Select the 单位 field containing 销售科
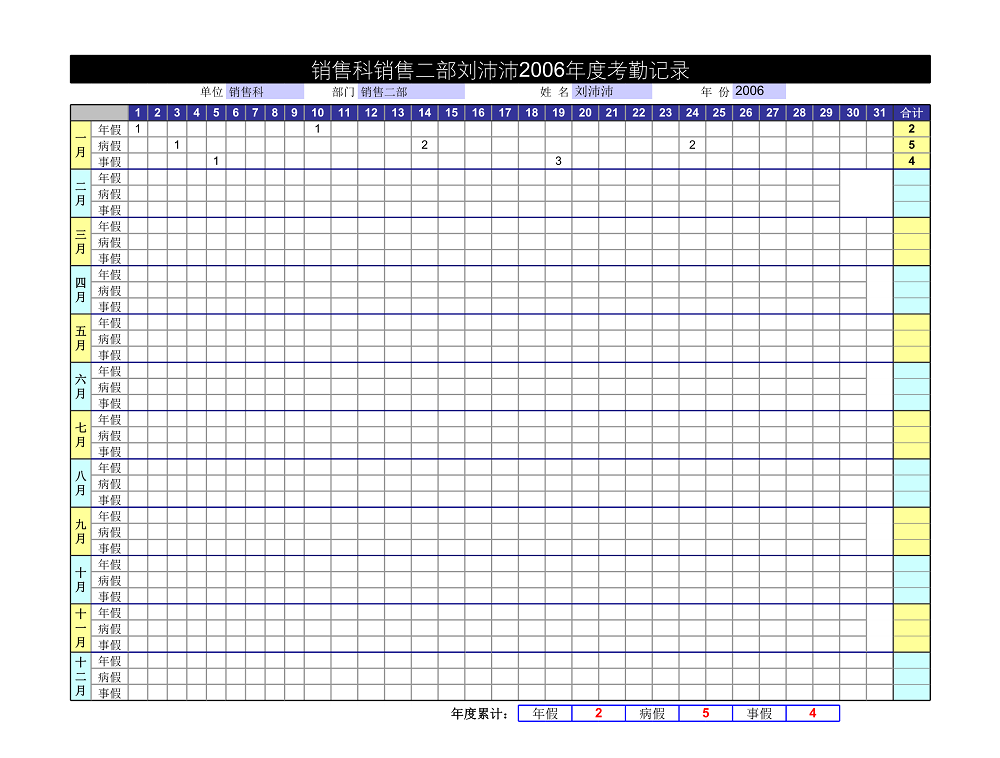Image resolution: width=1000 pixels, height=758 pixels. click(264, 92)
